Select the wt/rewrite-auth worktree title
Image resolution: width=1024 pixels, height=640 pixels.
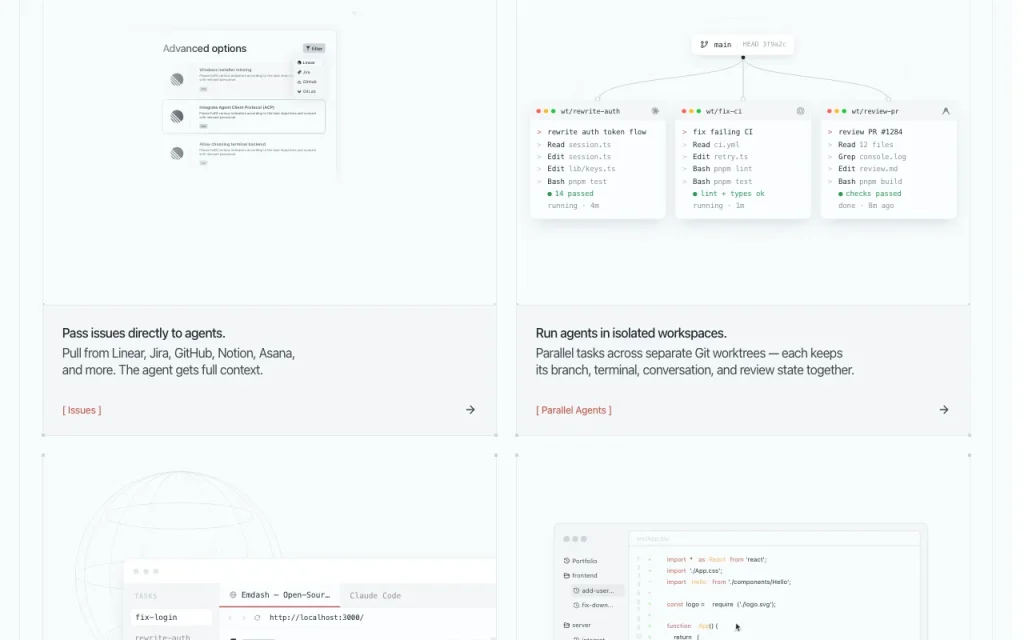[x=590, y=111]
